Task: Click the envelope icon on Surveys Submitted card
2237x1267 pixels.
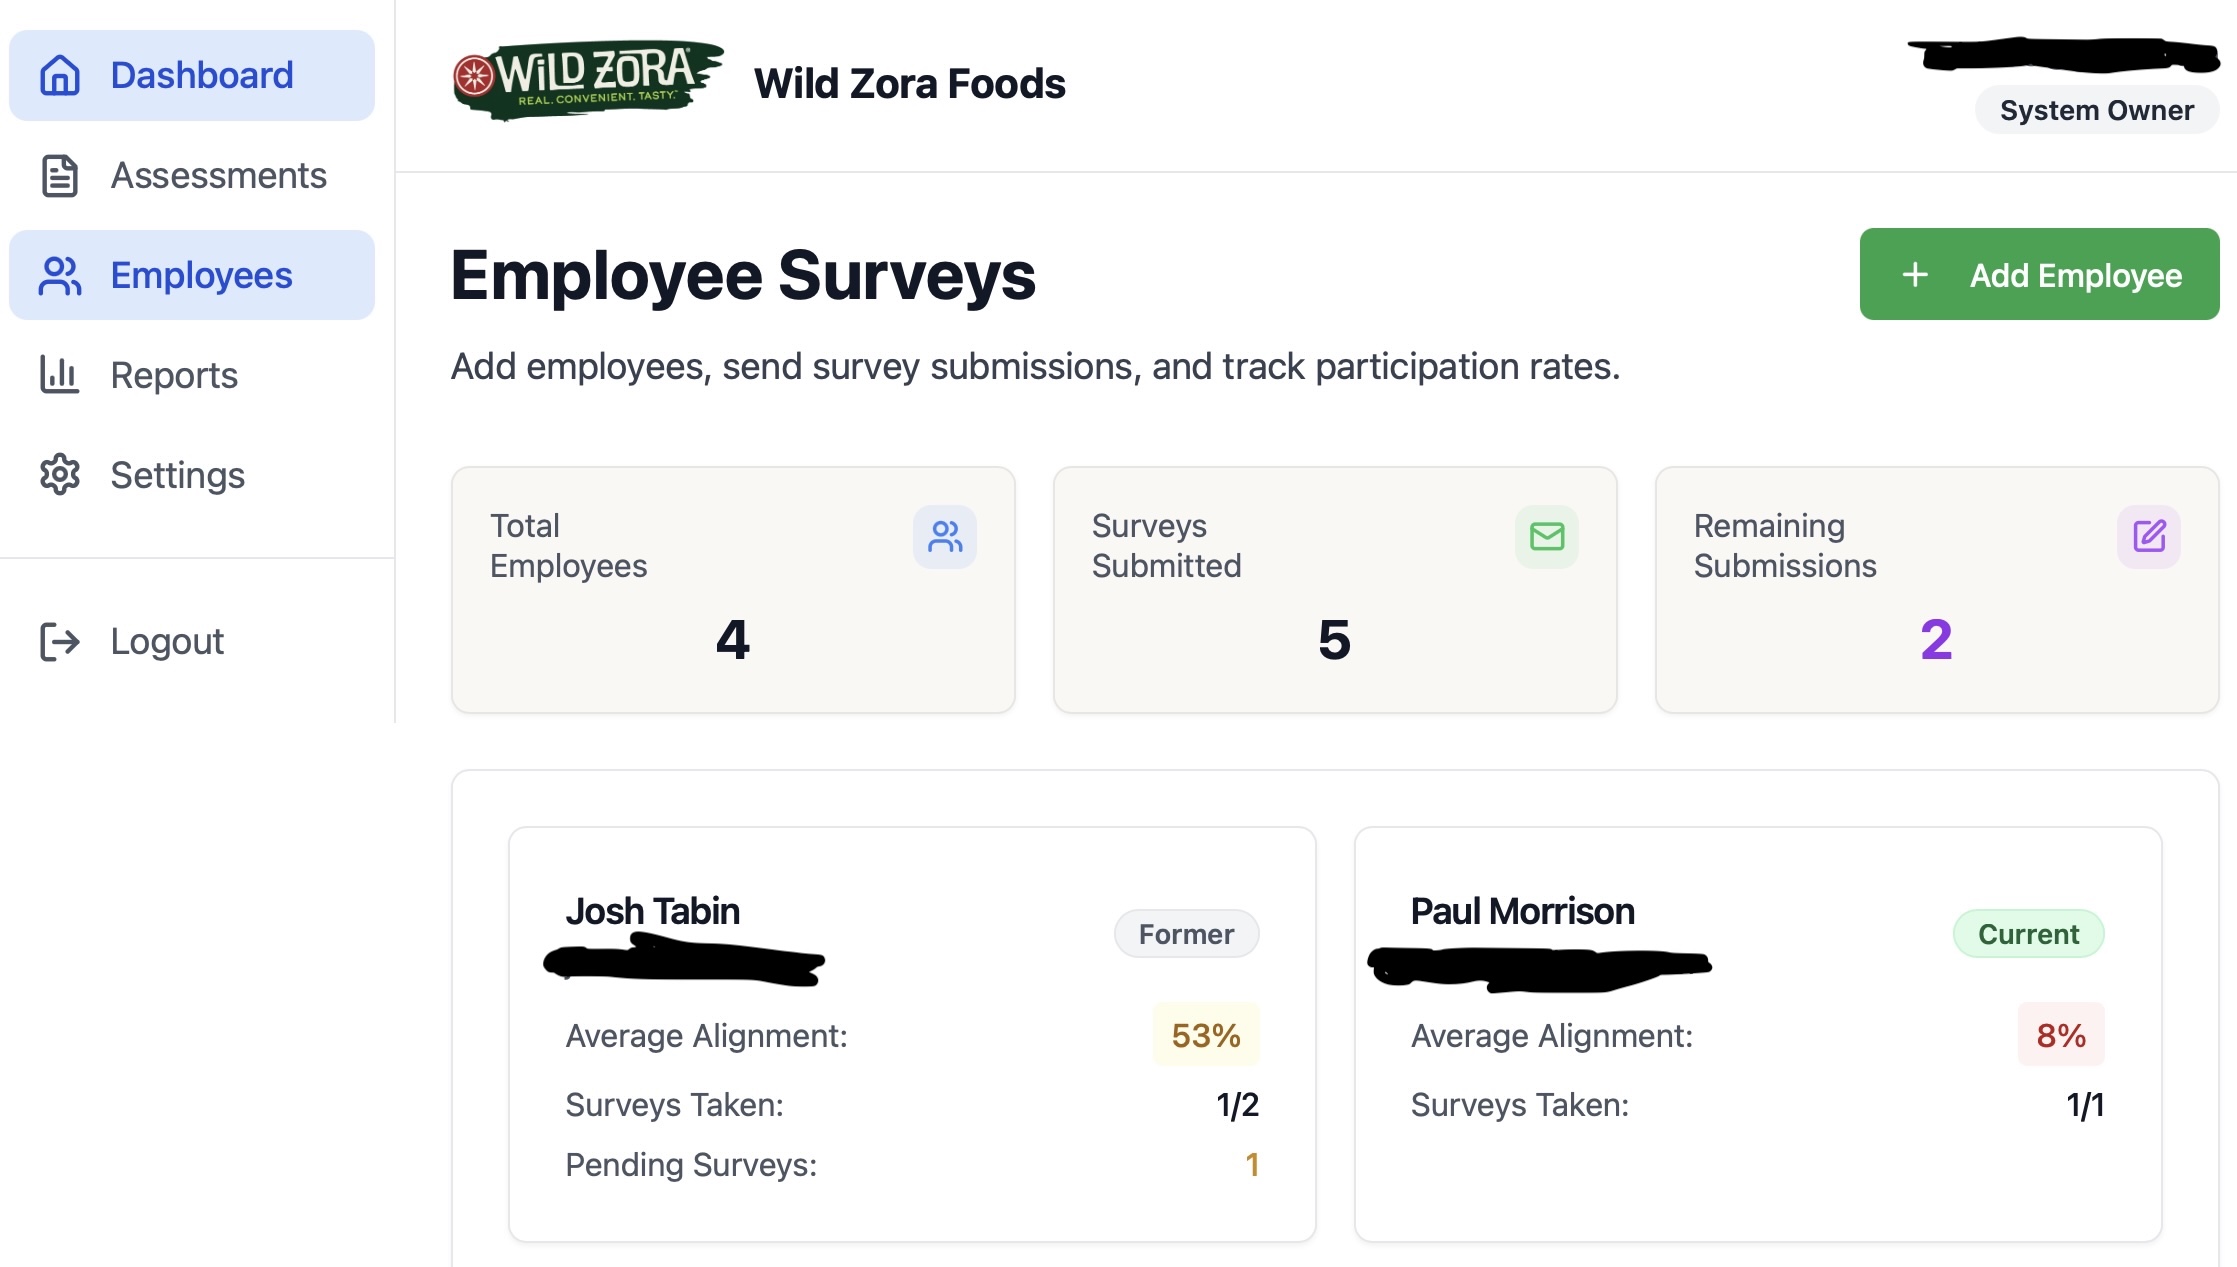Action: point(1546,537)
